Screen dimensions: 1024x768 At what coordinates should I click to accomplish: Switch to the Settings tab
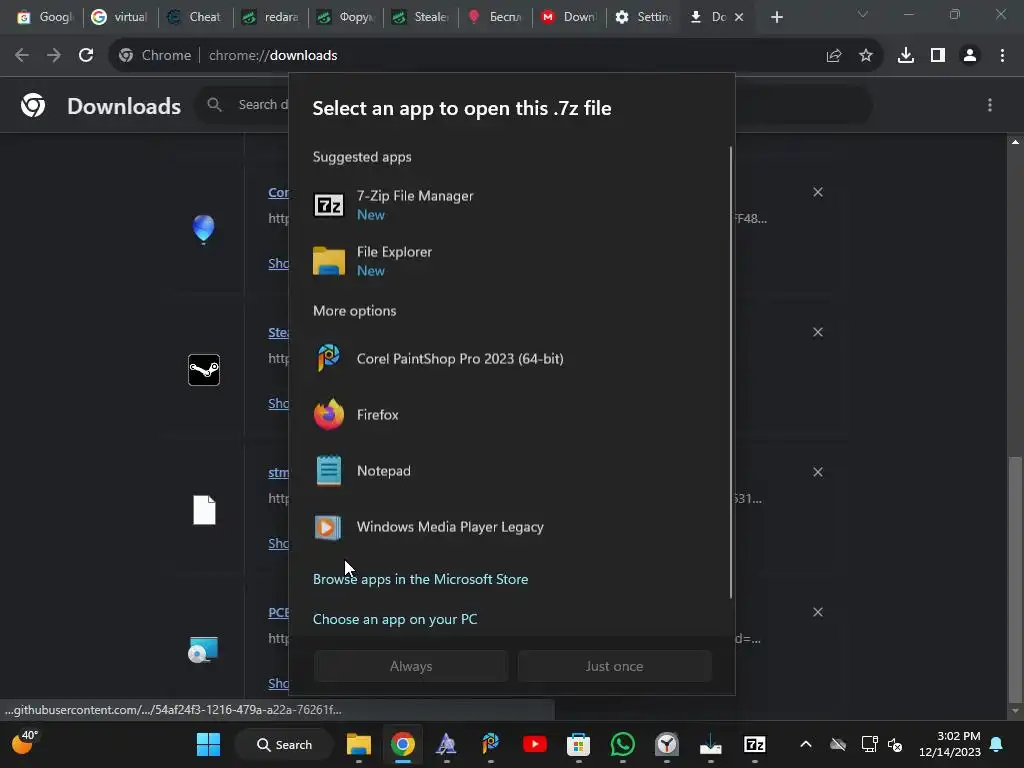pyautogui.click(x=644, y=17)
